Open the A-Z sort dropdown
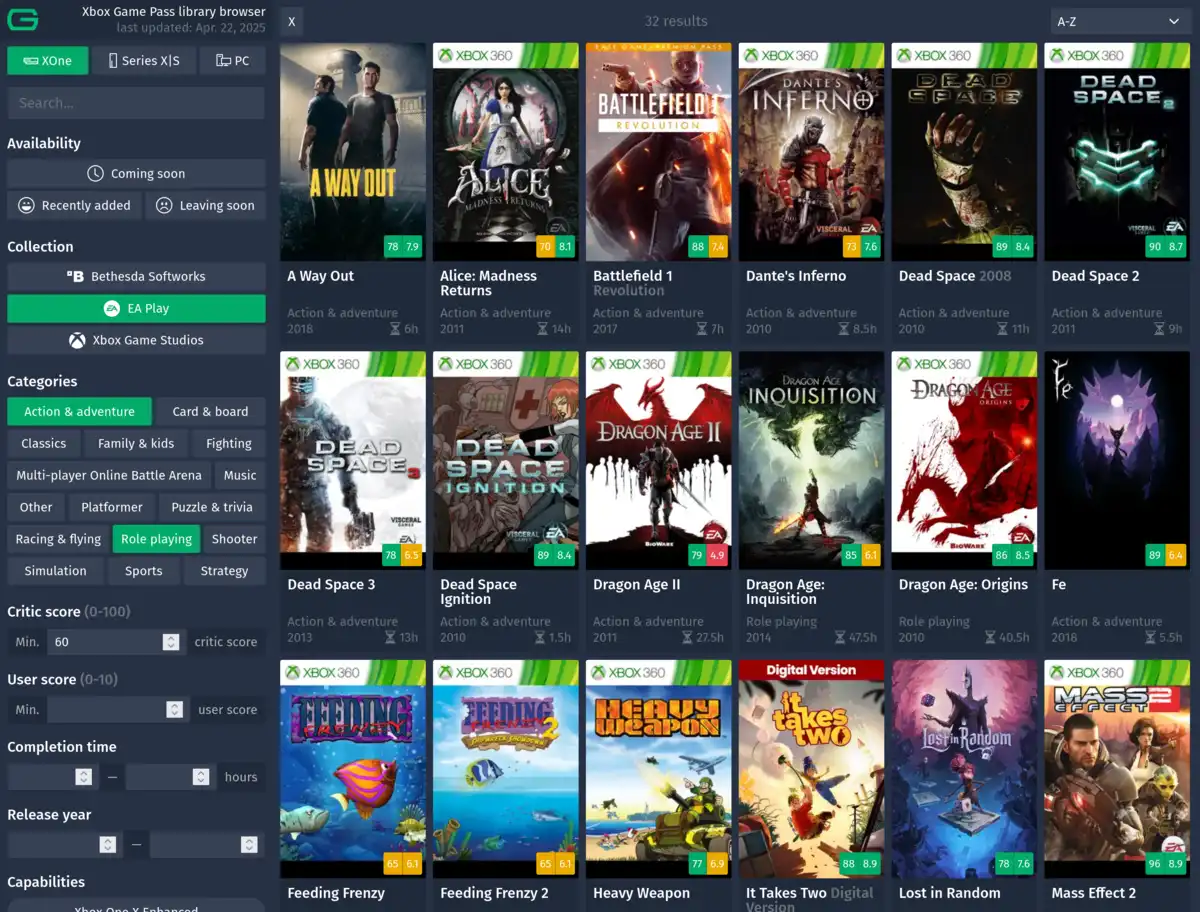1200x912 pixels. click(x=1120, y=21)
